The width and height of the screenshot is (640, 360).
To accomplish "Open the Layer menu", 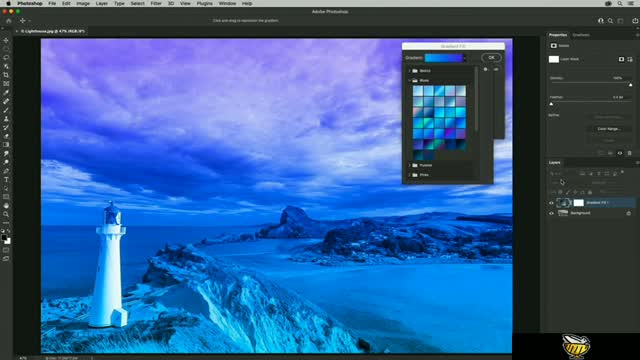I will 102,3.
